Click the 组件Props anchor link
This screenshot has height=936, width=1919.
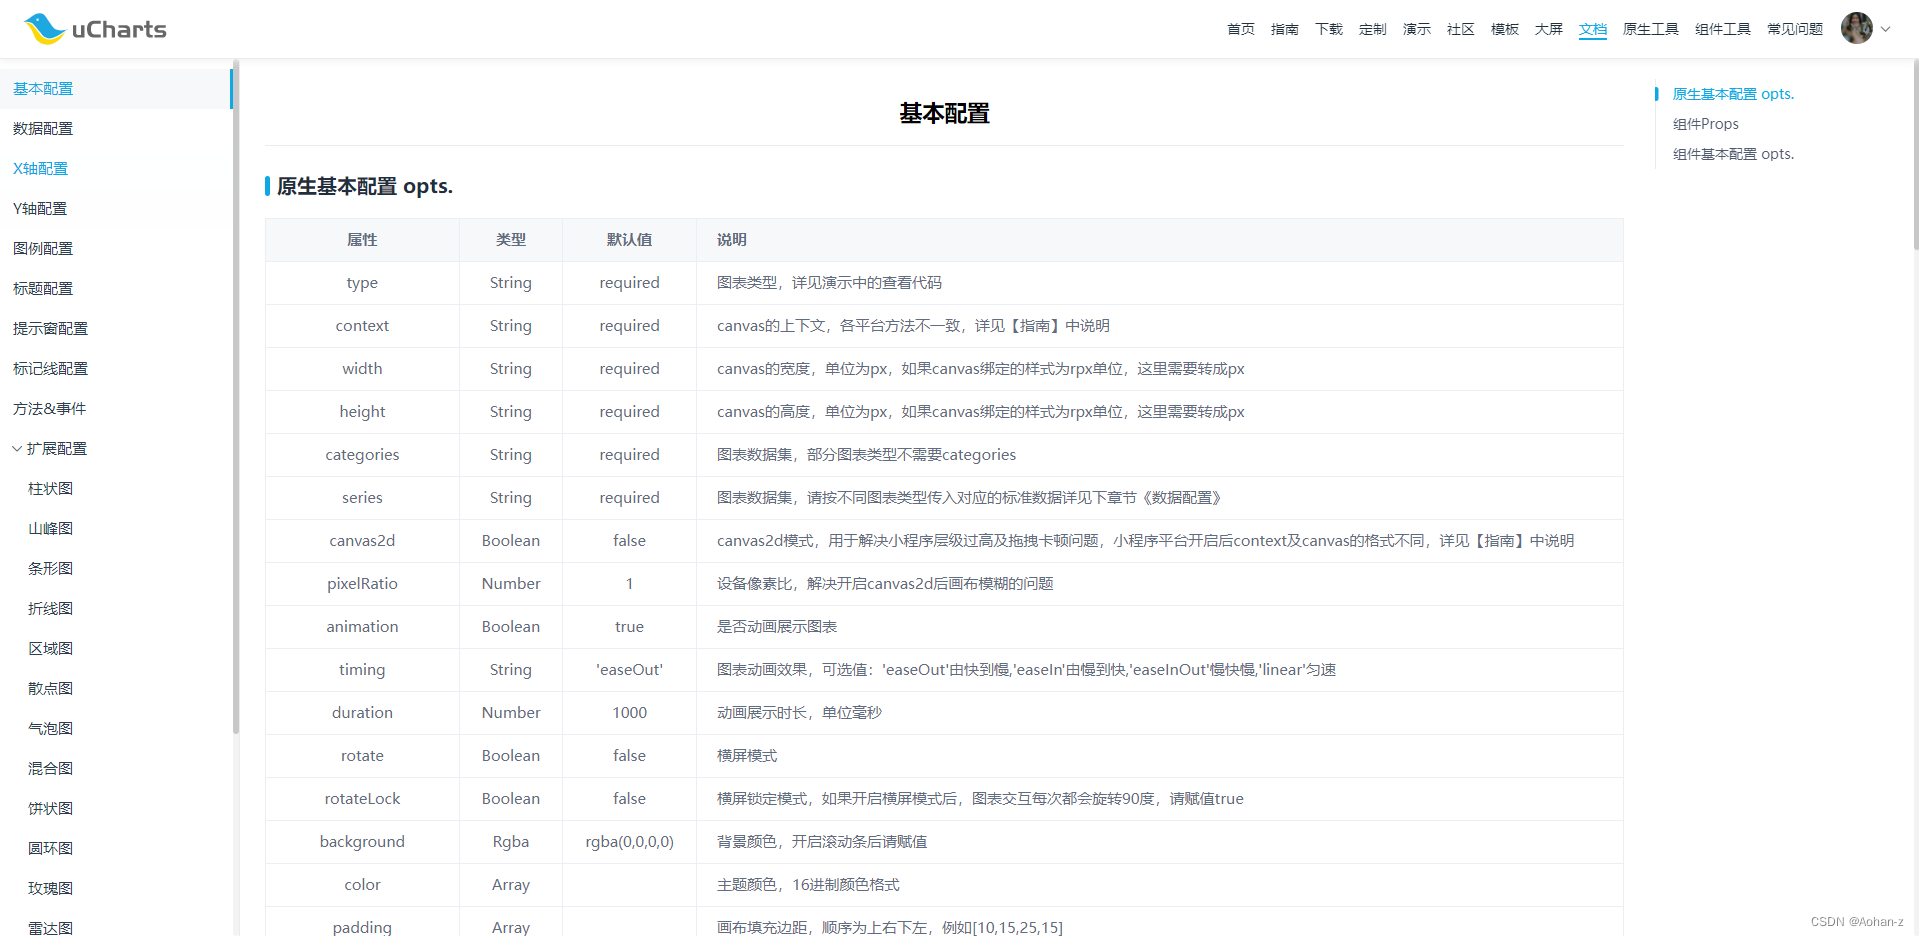pyautogui.click(x=1706, y=123)
